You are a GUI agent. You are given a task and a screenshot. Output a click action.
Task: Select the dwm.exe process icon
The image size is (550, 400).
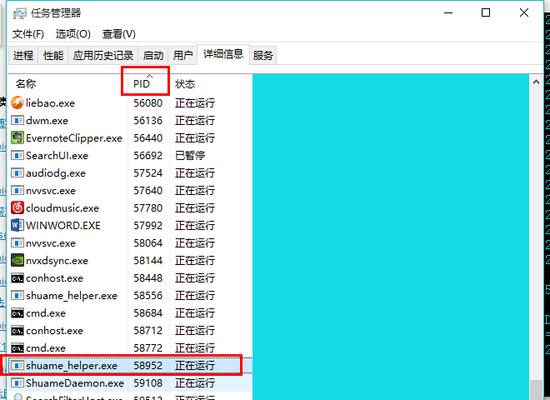pyautogui.click(x=17, y=120)
